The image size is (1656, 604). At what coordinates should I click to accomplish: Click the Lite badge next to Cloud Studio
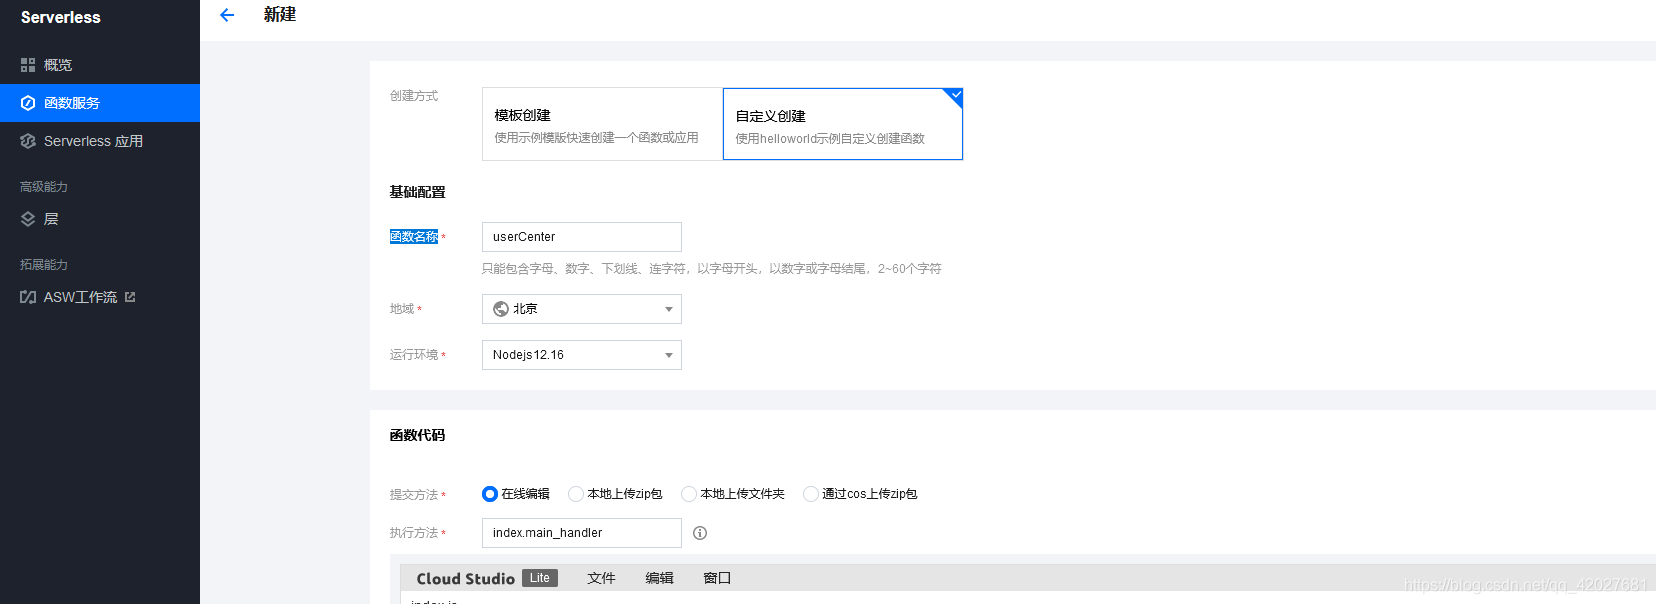coord(540,578)
